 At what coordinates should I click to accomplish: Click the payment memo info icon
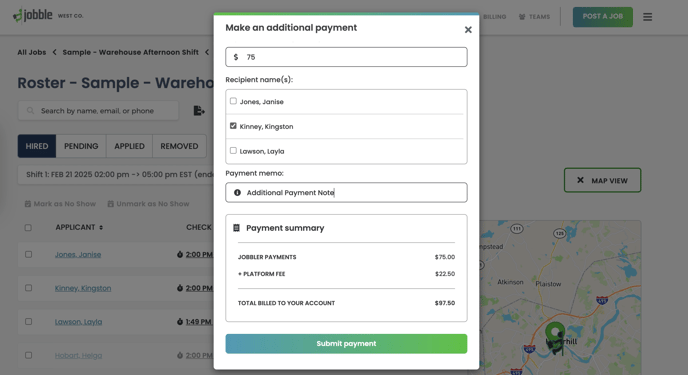pyautogui.click(x=237, y=193)
